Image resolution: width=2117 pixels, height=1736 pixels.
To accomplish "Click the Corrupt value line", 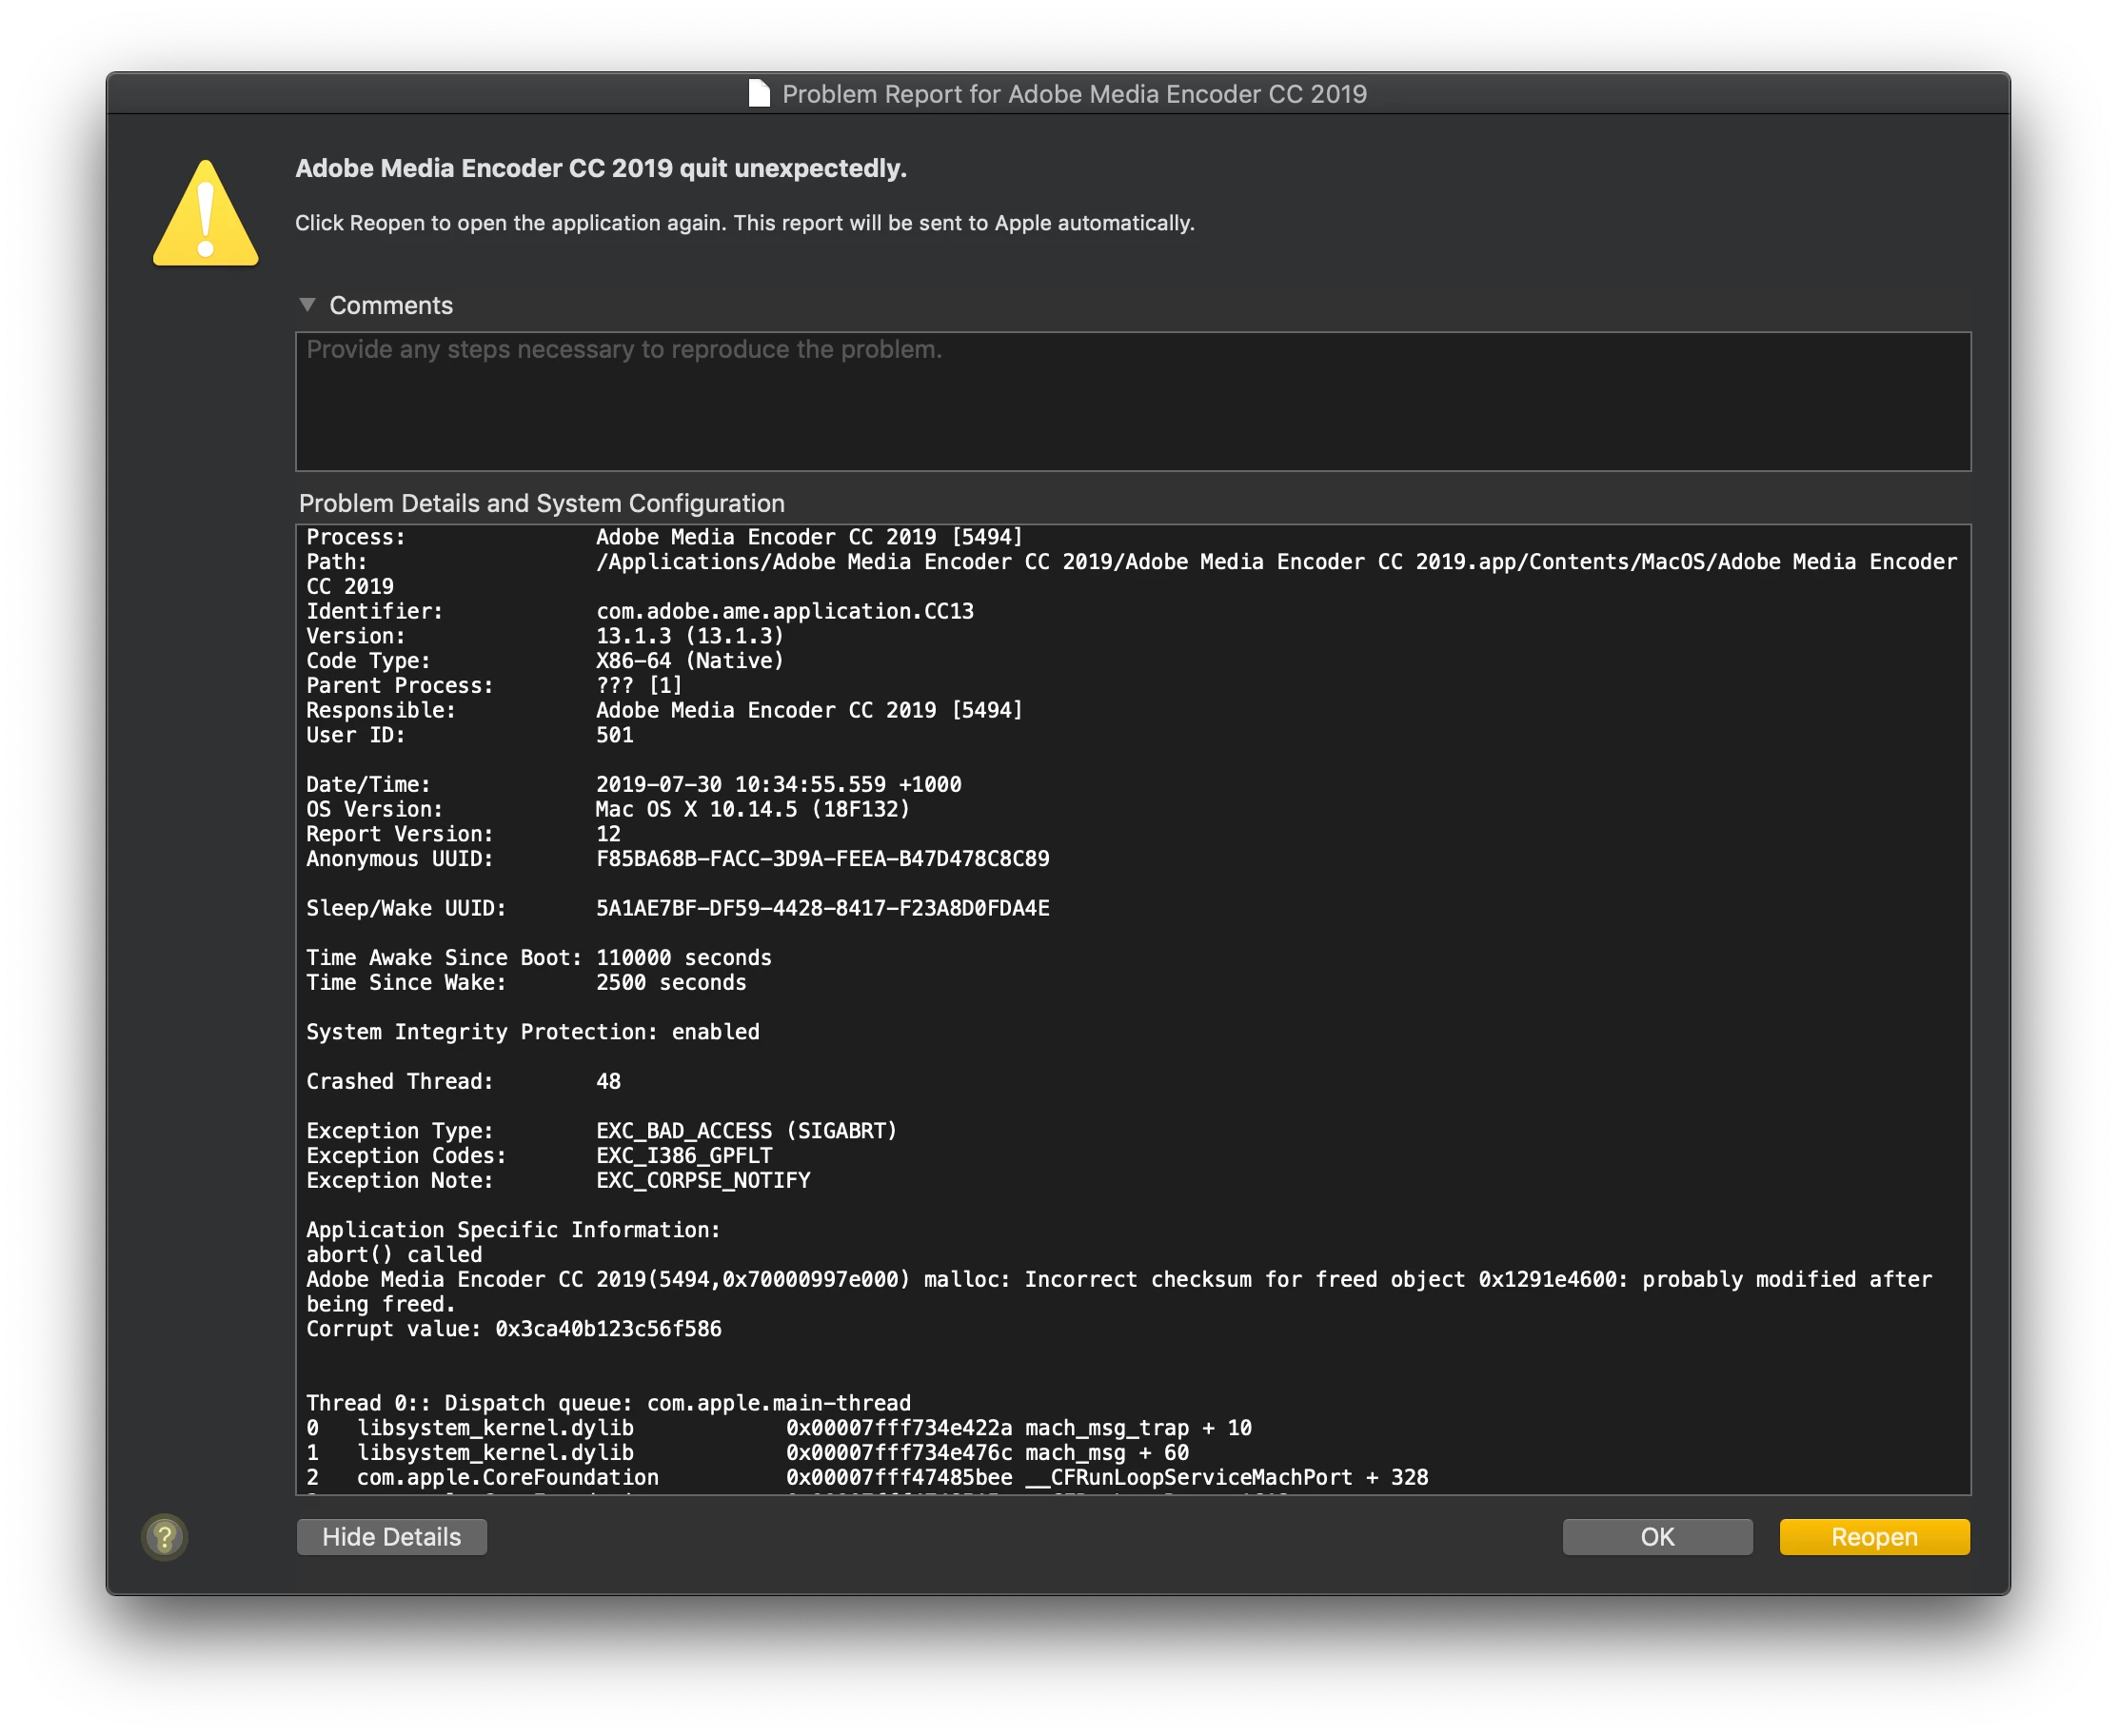I will (x=513, y=1329).
